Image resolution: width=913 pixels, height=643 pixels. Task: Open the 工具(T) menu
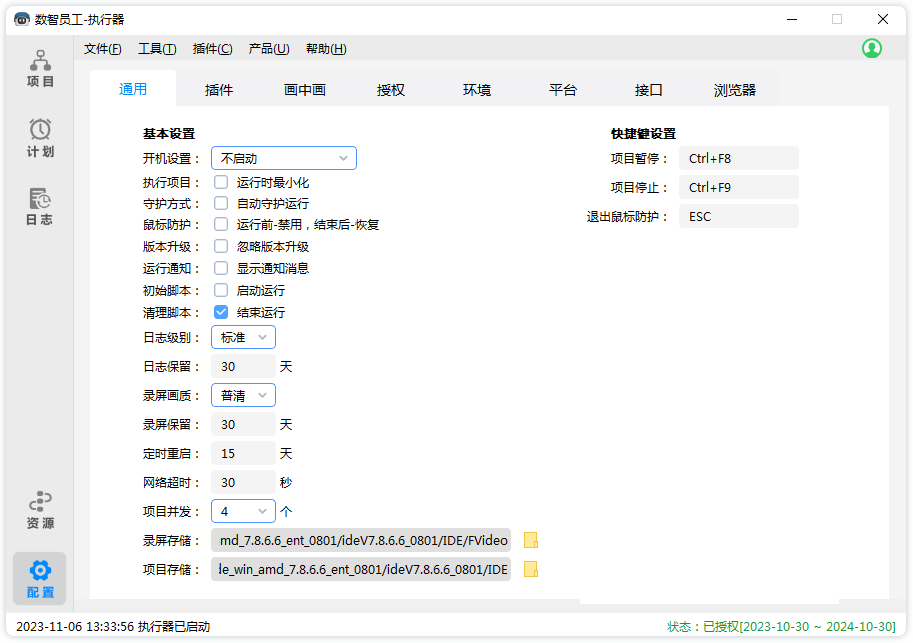157,49
